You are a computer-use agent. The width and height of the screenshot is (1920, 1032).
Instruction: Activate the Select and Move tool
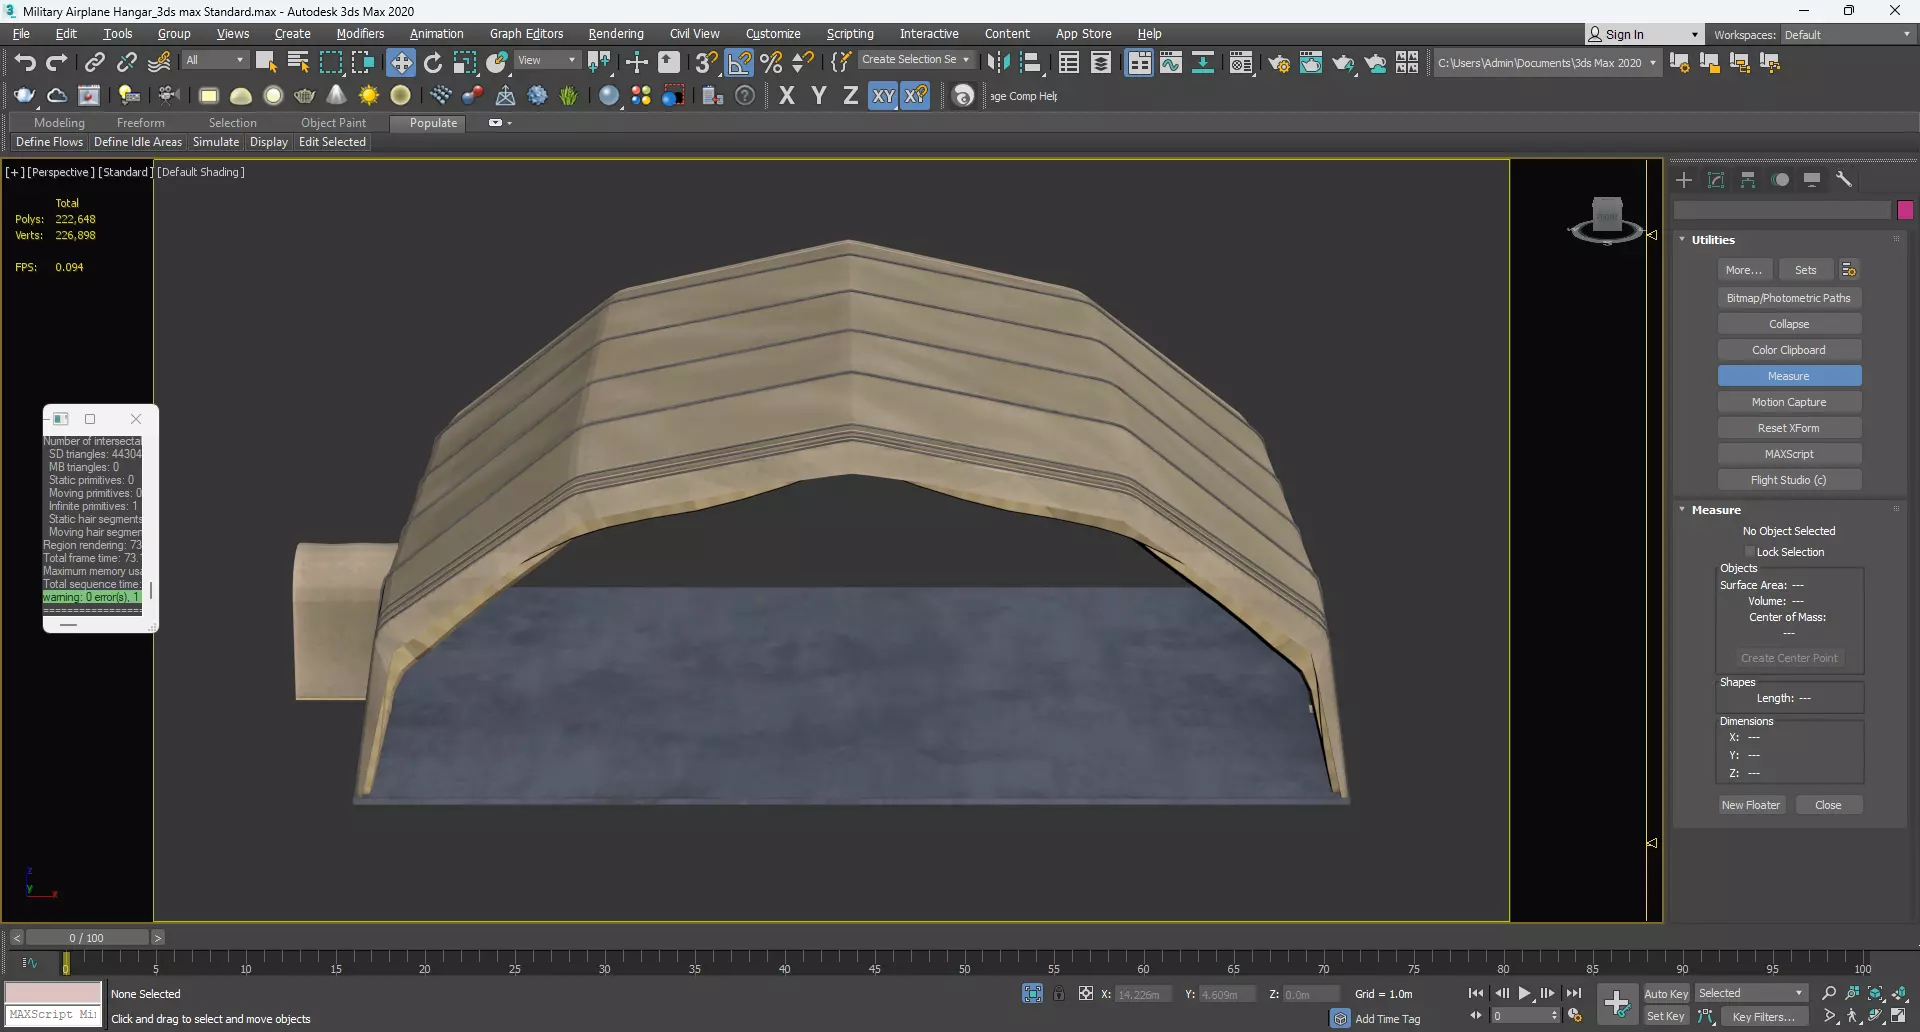[x=401, y=62]
